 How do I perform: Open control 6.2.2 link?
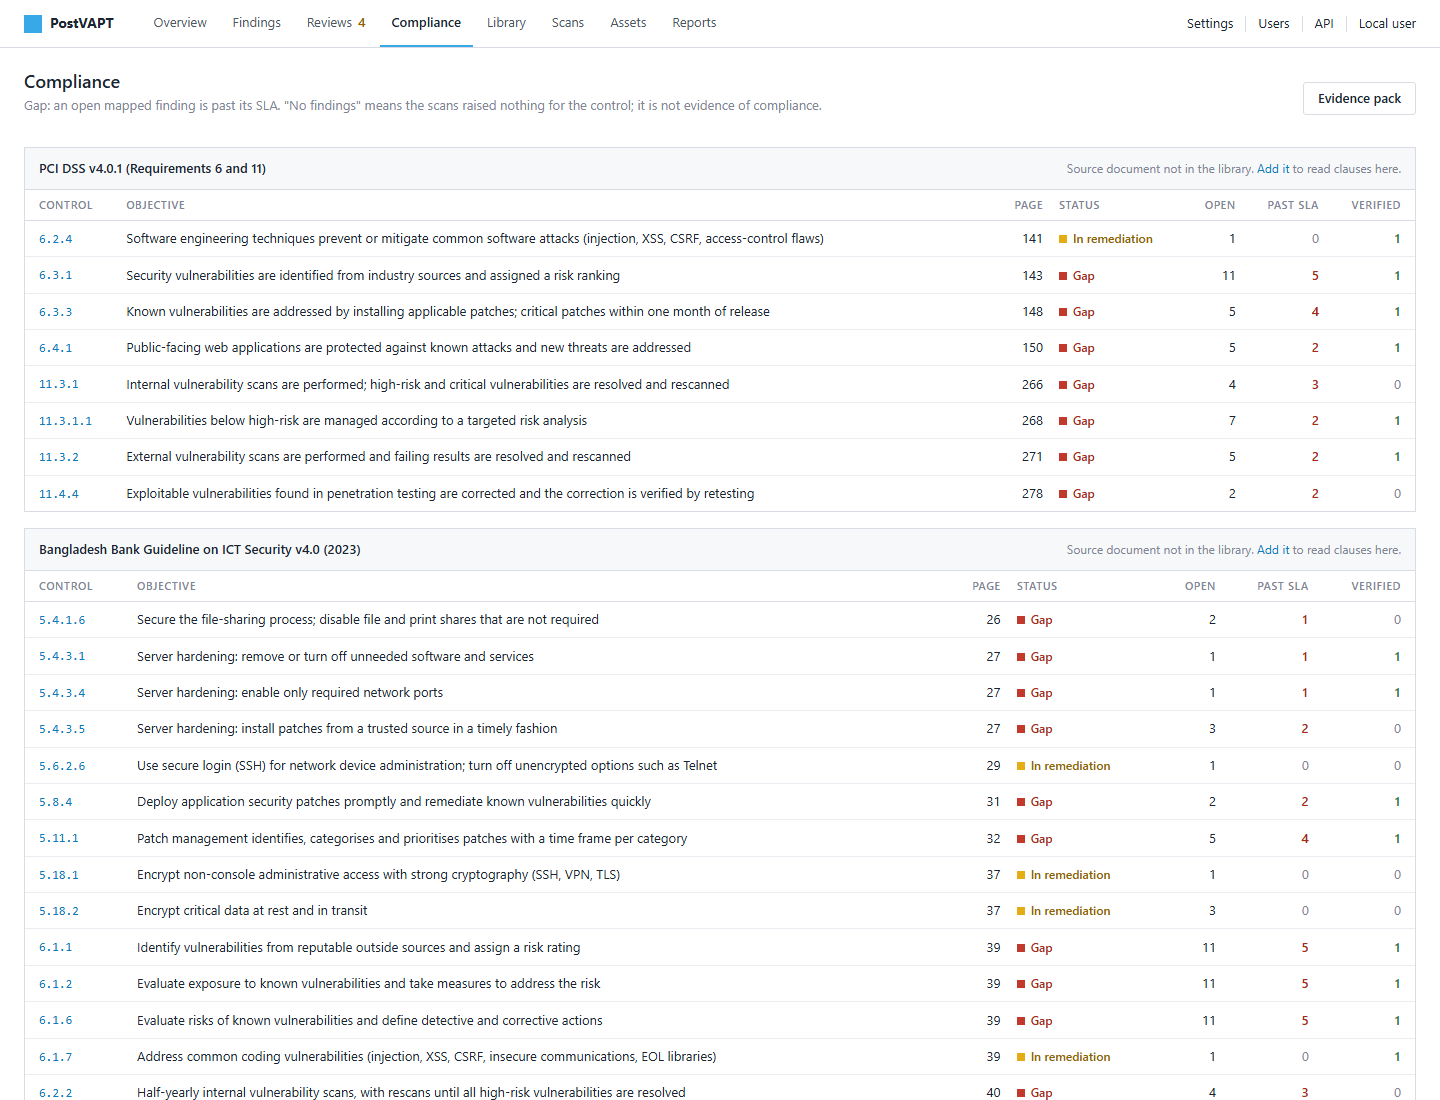pos(56,1093)
